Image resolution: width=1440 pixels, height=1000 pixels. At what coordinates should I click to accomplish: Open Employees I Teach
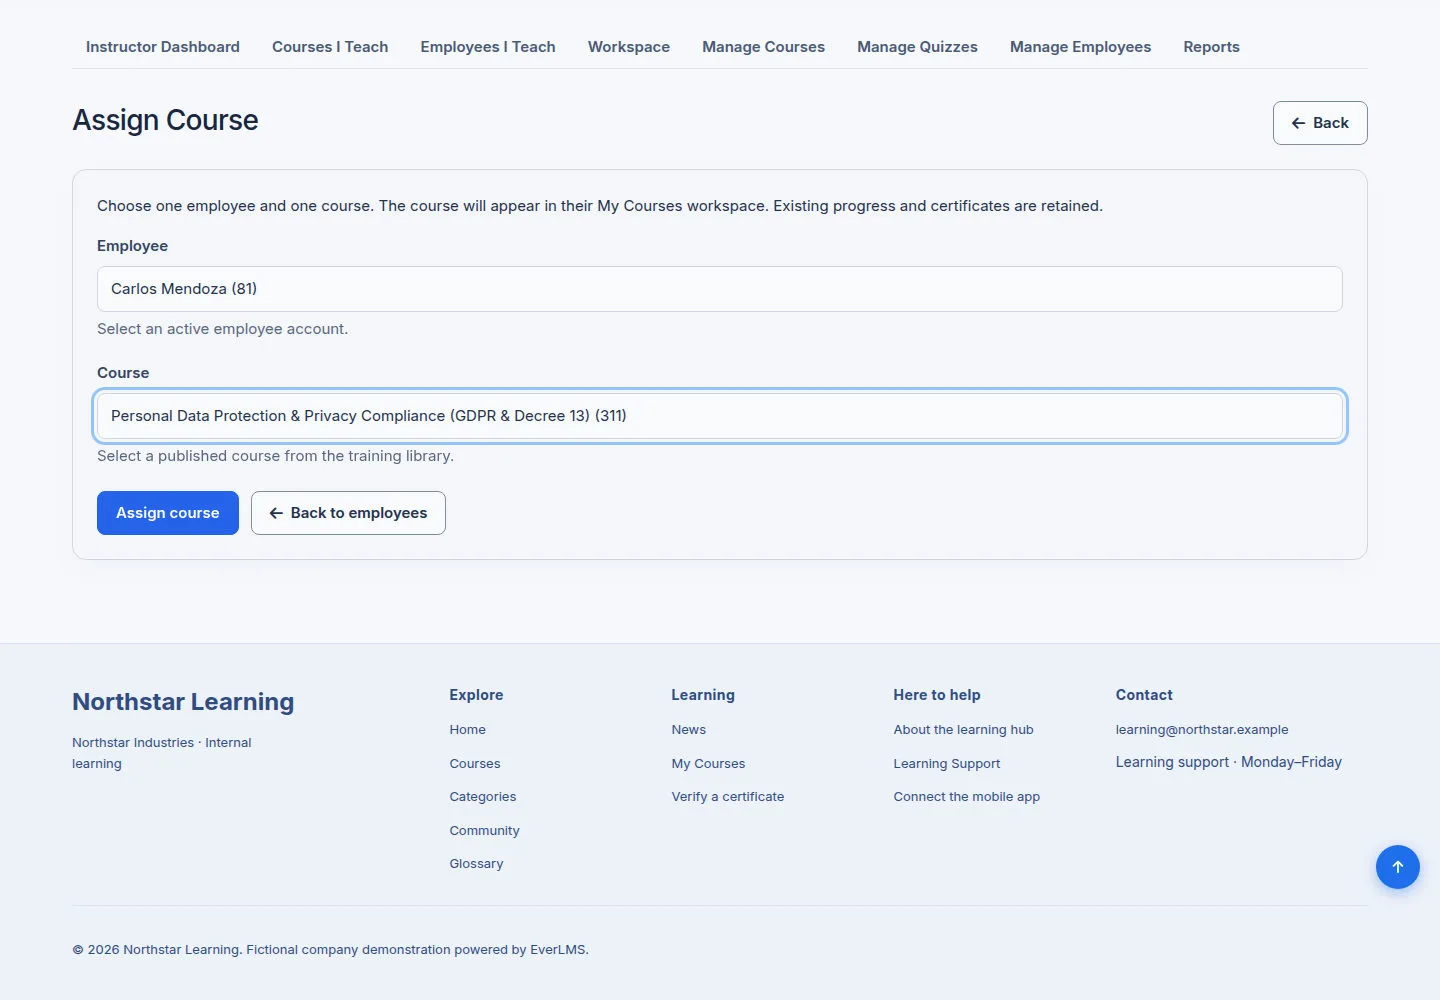pos(488,47)
